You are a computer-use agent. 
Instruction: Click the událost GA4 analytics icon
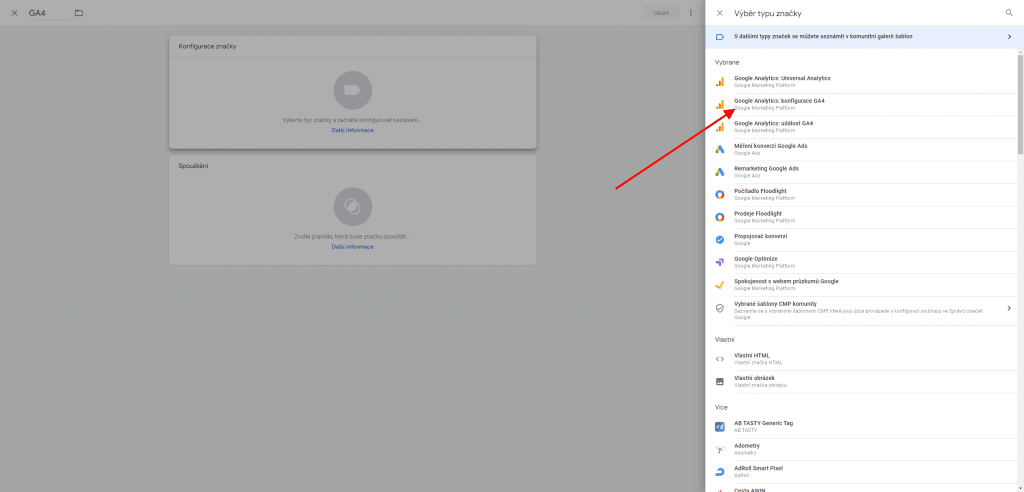[720, 127]
